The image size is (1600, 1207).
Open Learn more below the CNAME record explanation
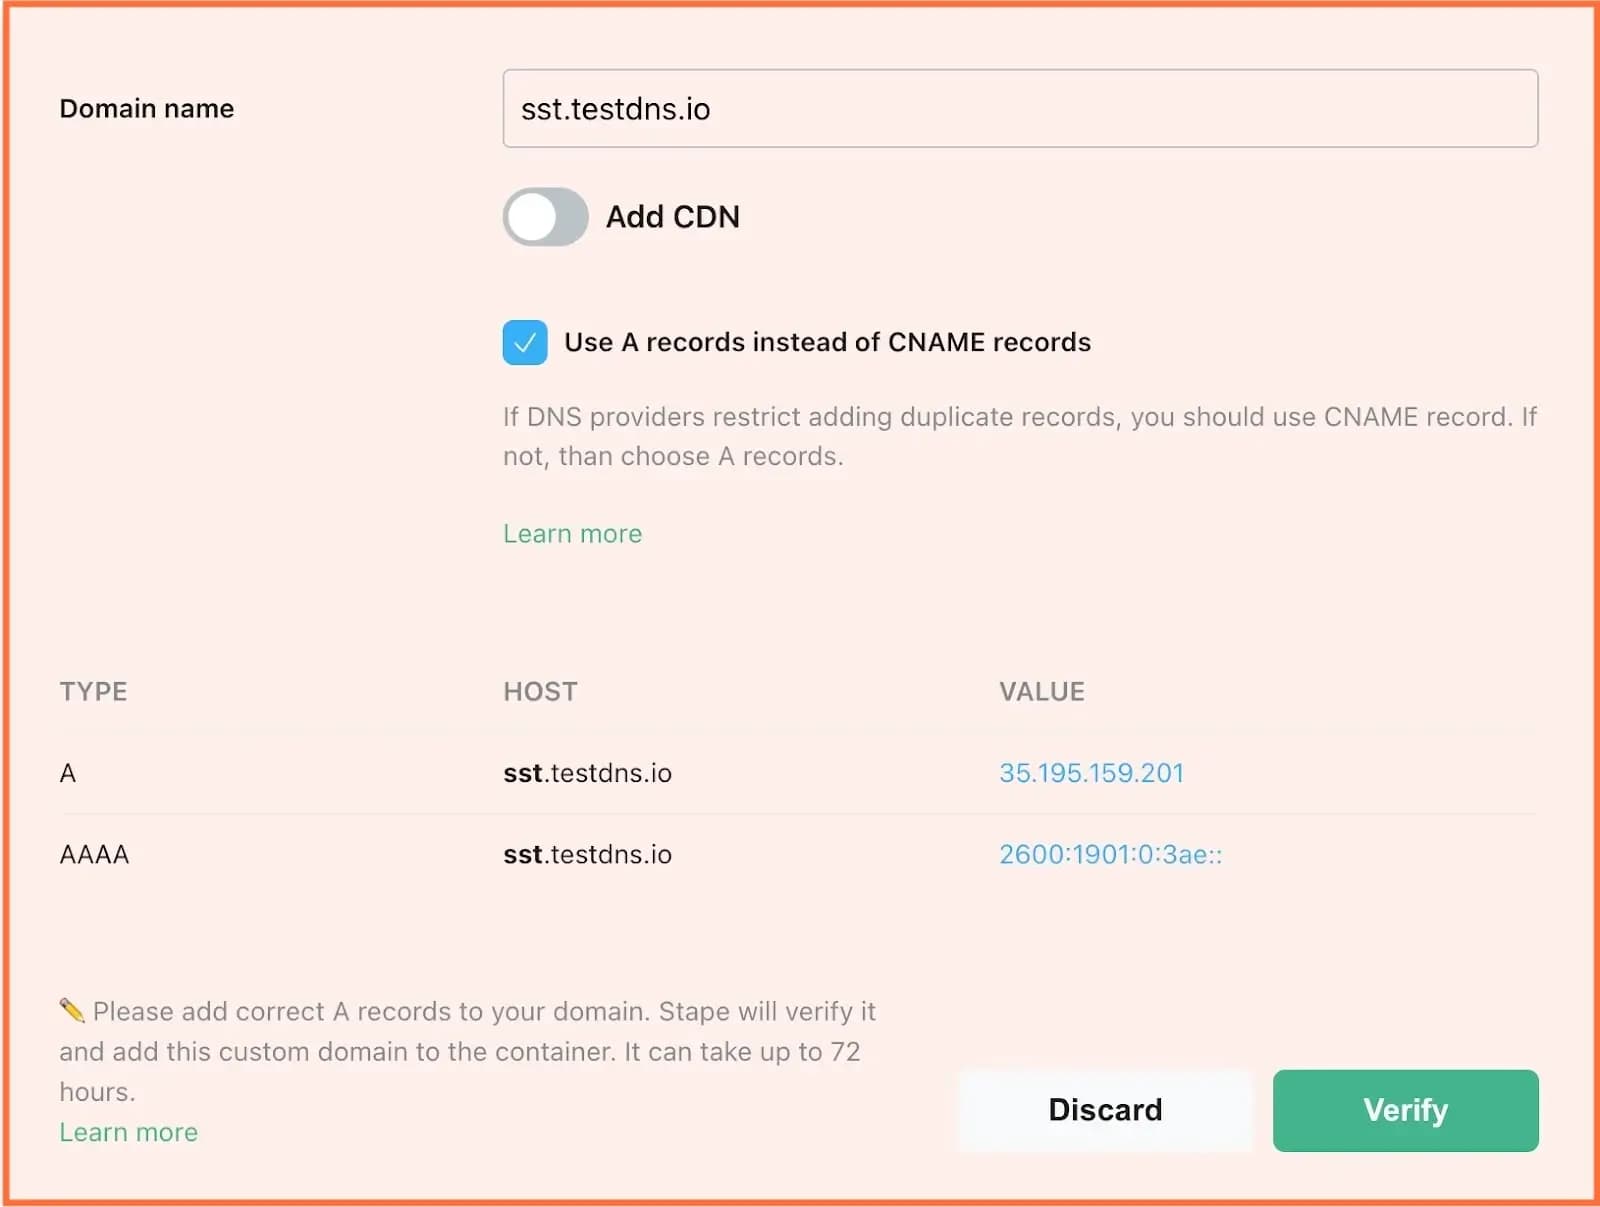point(571,533)
